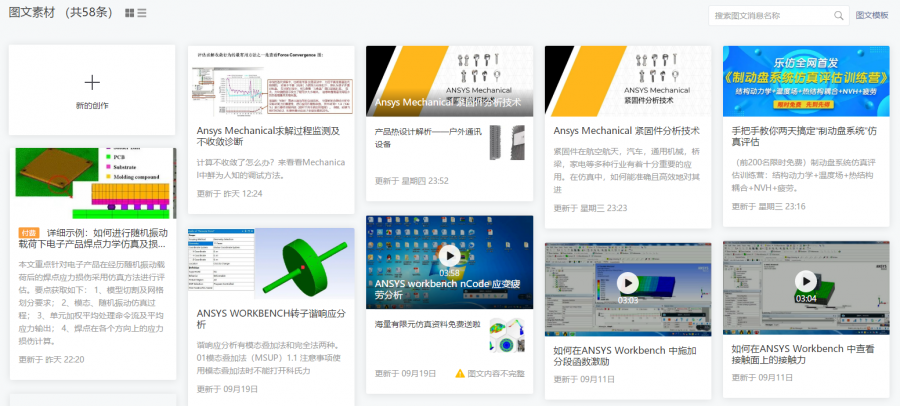Screen dimensions: 900x406
Task: Click the orange paid tag badge
Action: click(x=29, y=232)
